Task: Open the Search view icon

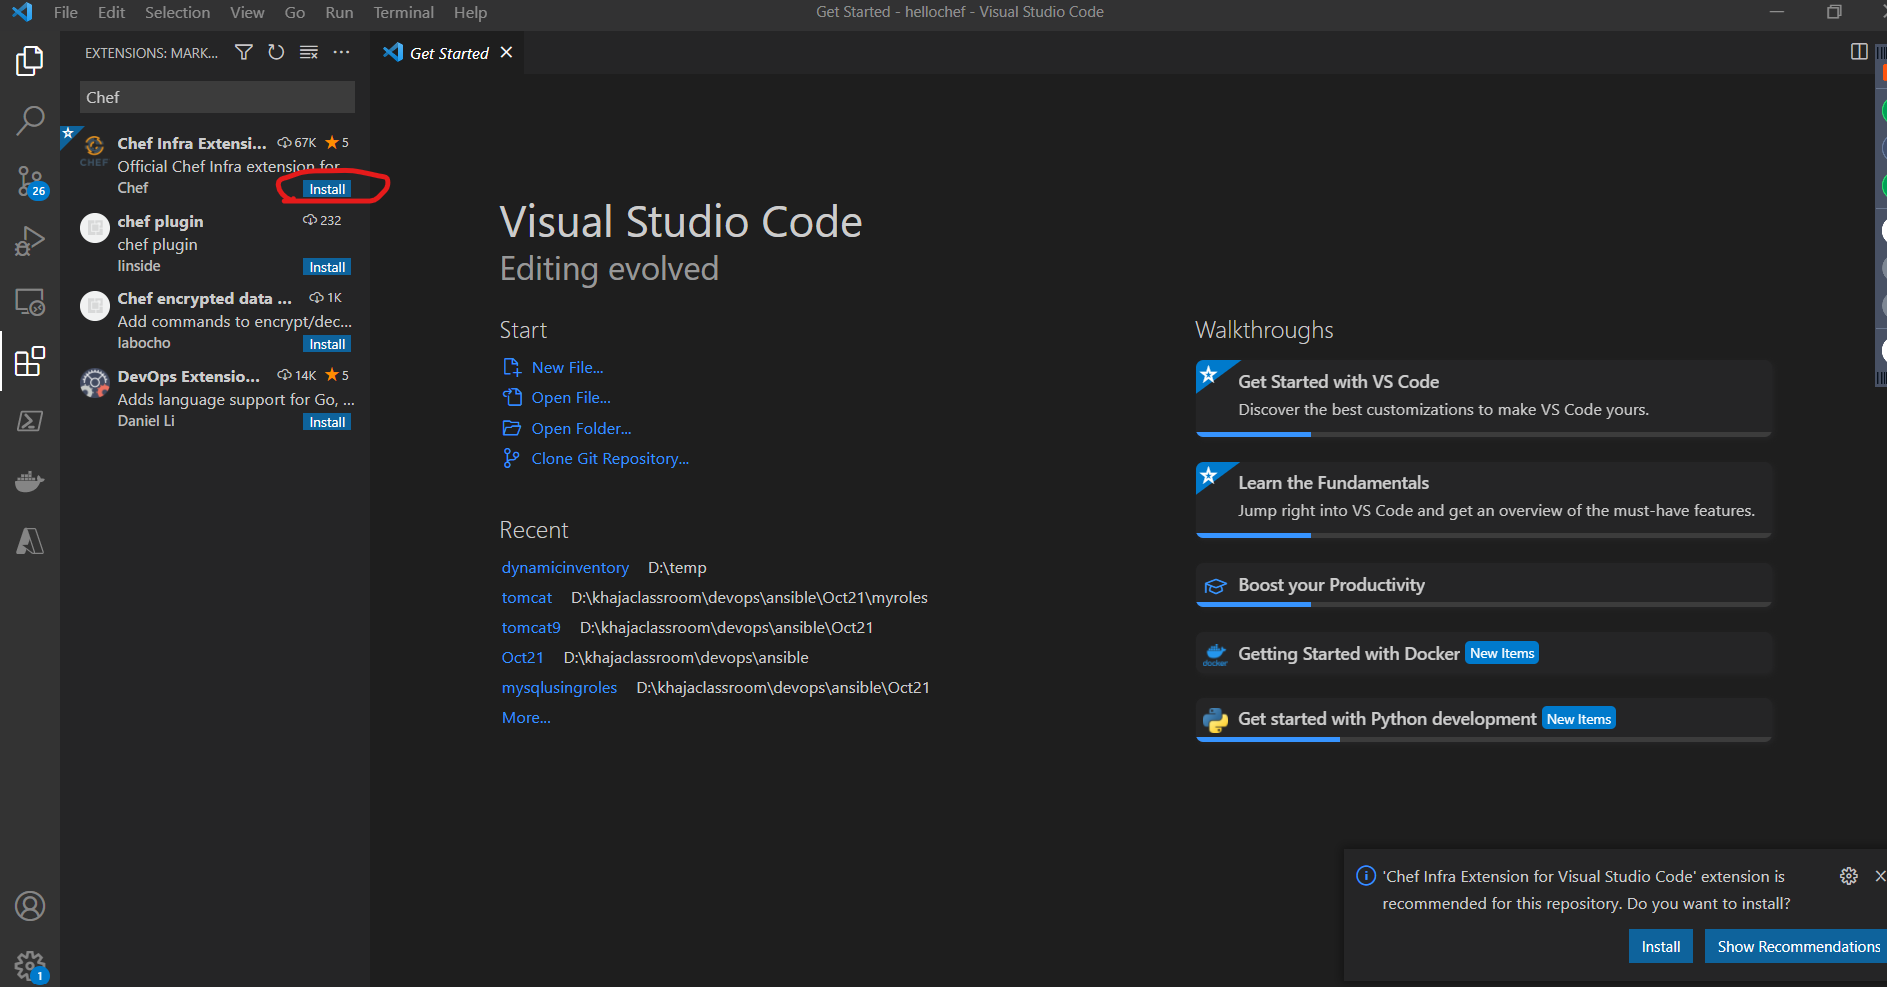Action: coord(30,121)
